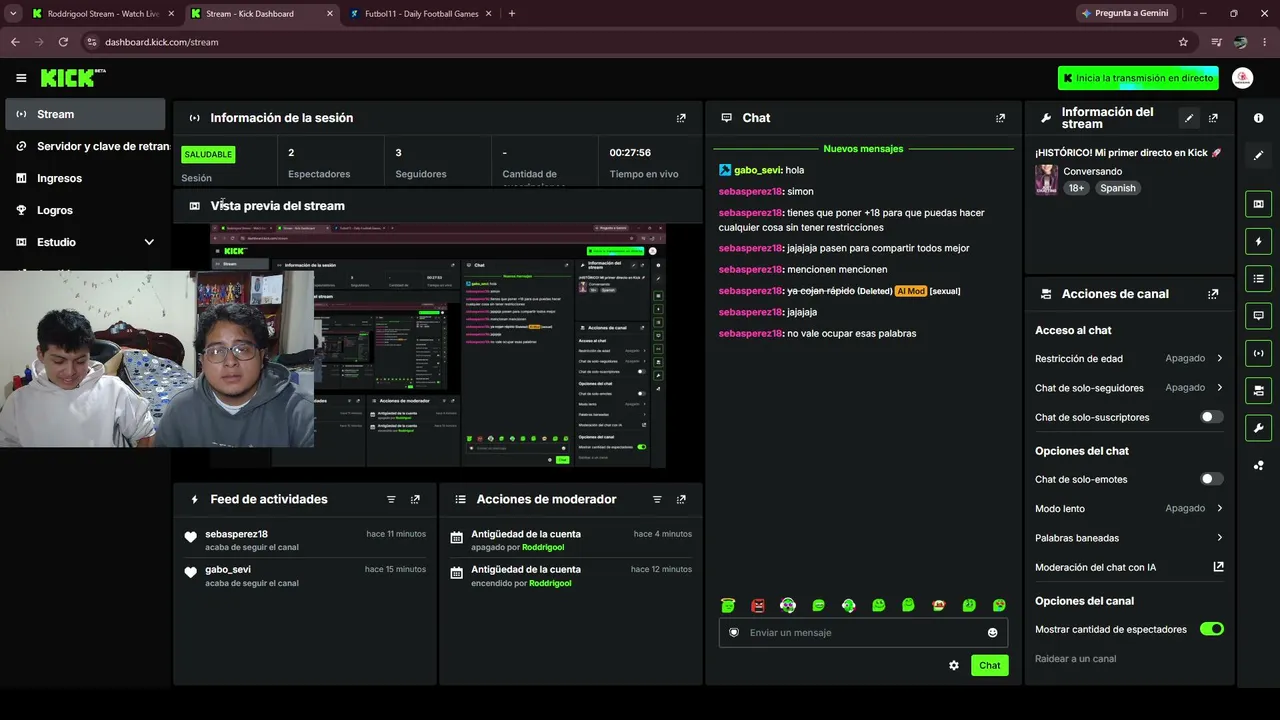Pop out the Chat panel

coord(1000,118)
